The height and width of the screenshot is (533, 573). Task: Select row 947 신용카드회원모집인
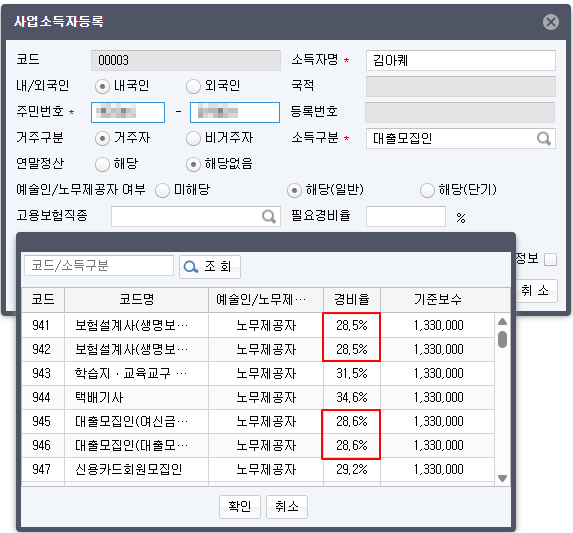pos(258,470)
